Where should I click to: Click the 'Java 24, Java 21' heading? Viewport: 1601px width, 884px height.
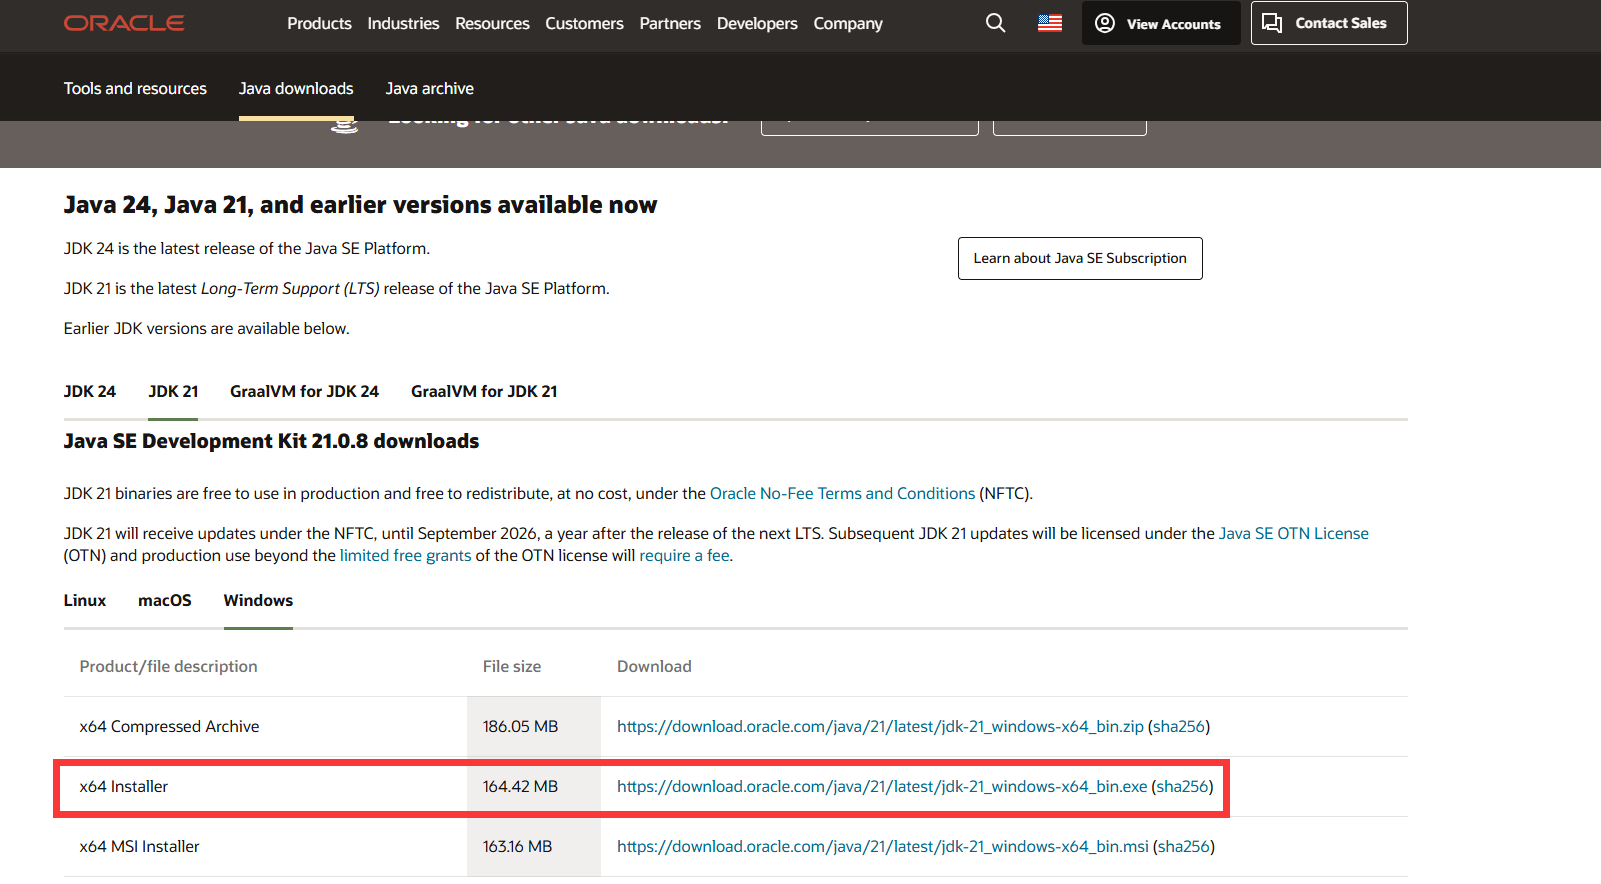[360, 205]
